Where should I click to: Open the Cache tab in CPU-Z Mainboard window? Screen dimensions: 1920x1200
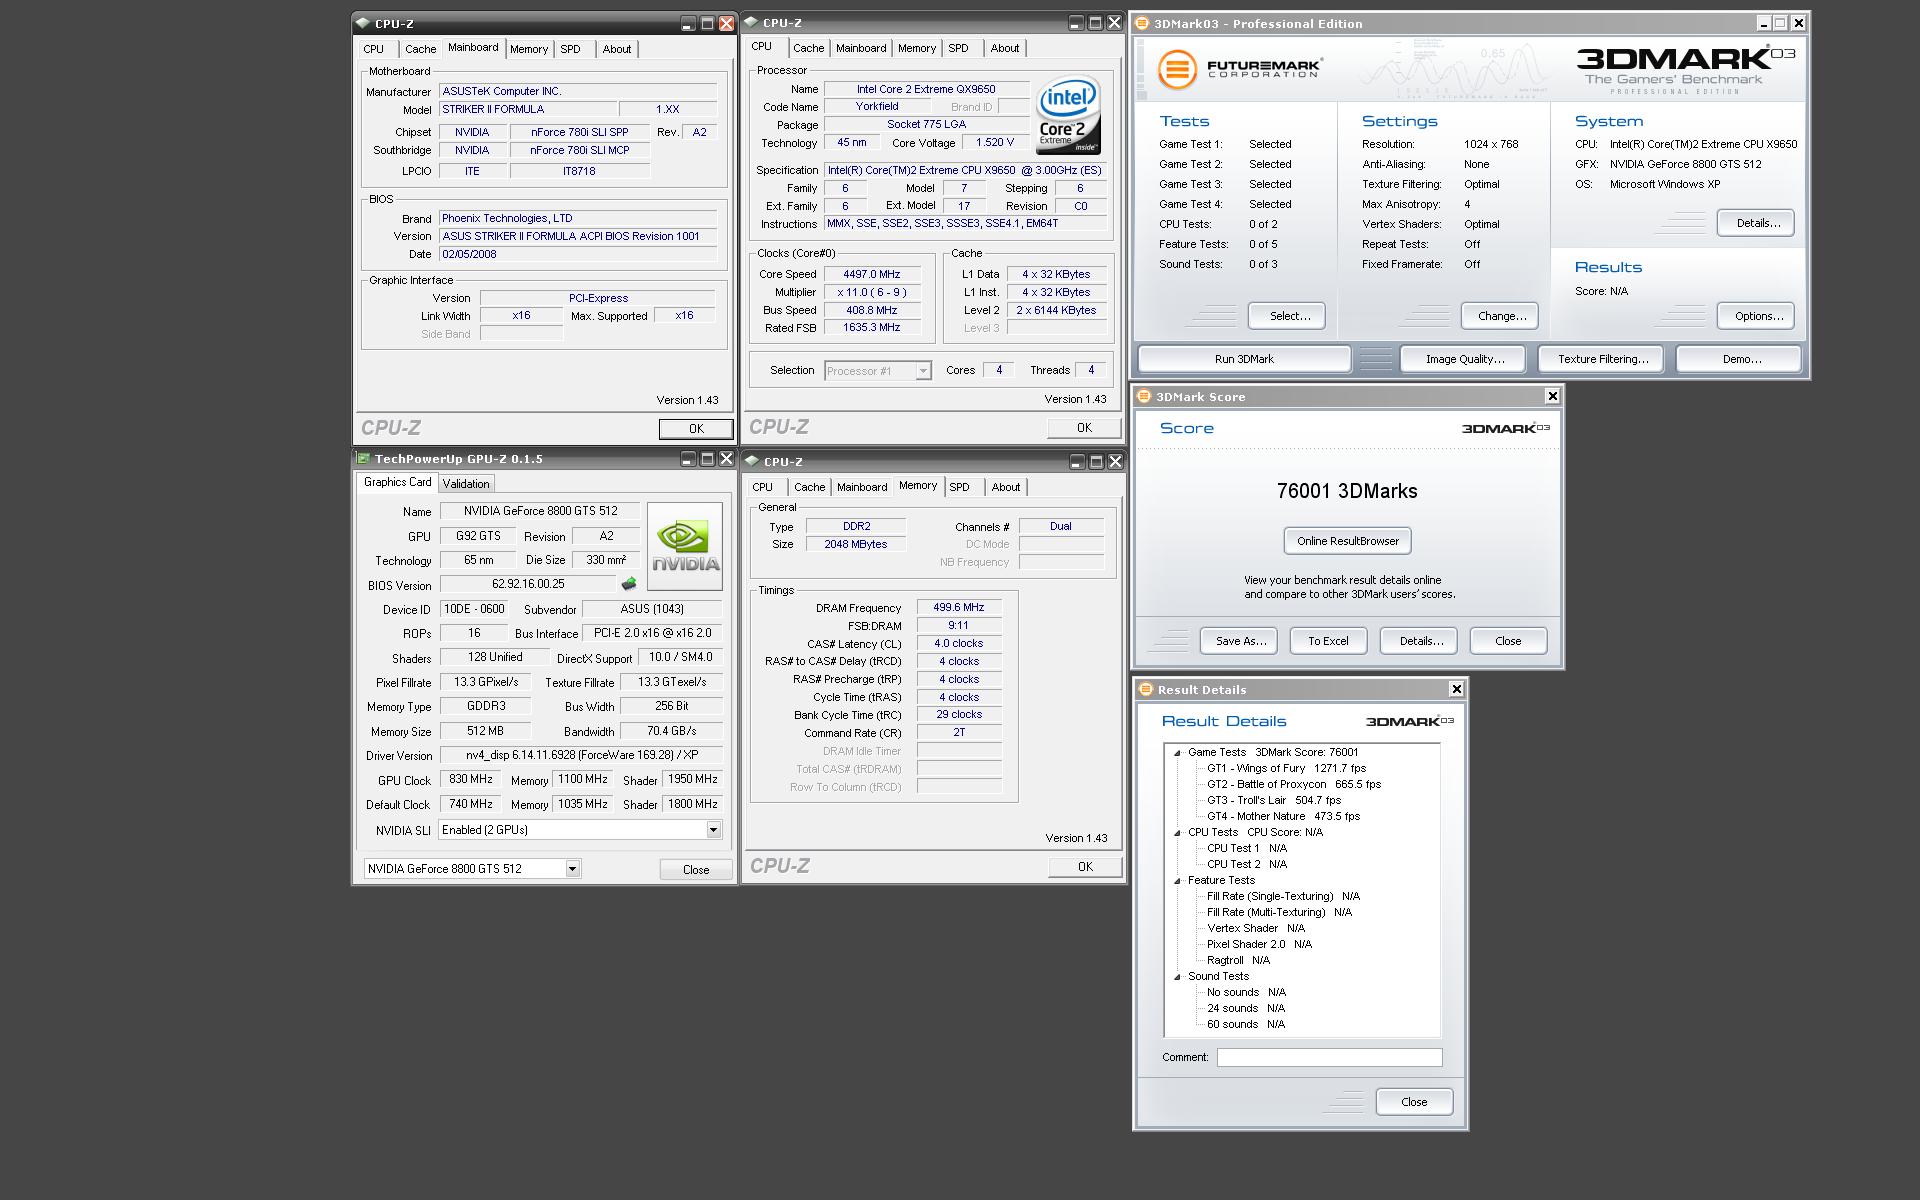click(x=420, y=49)
